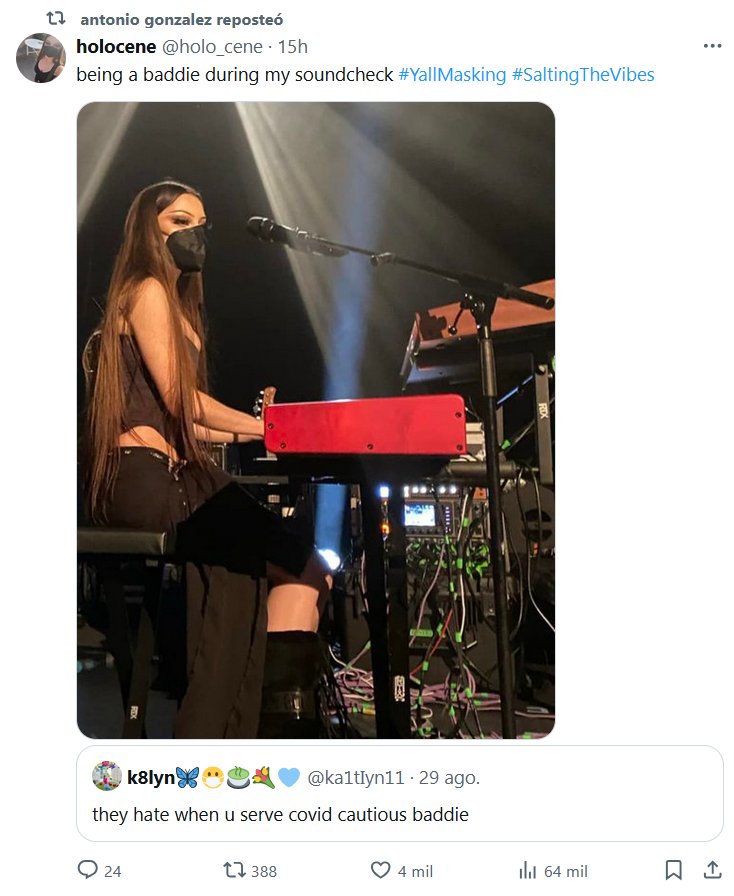Click the reply comment bubble icon
734x896 pixels.
pyautogui.click(x=88, y=870)
